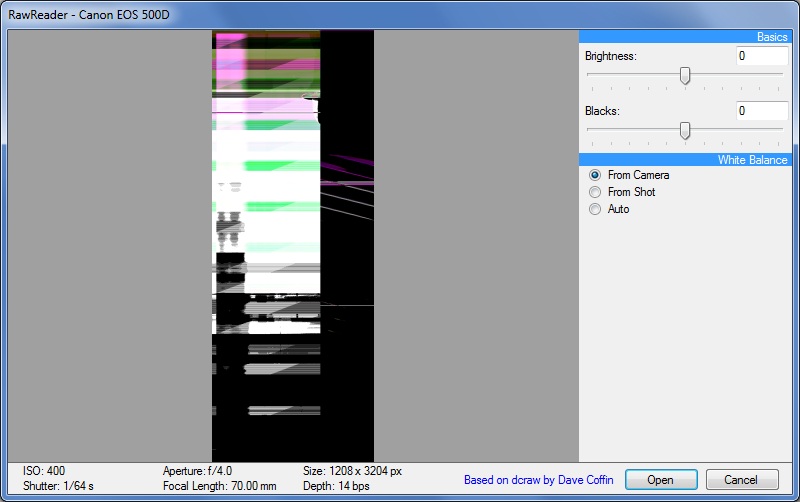This screenshot has width=800, height=502.
Task: Click the 'Shutter: 1/64 s' text
Action: (58, 486)
